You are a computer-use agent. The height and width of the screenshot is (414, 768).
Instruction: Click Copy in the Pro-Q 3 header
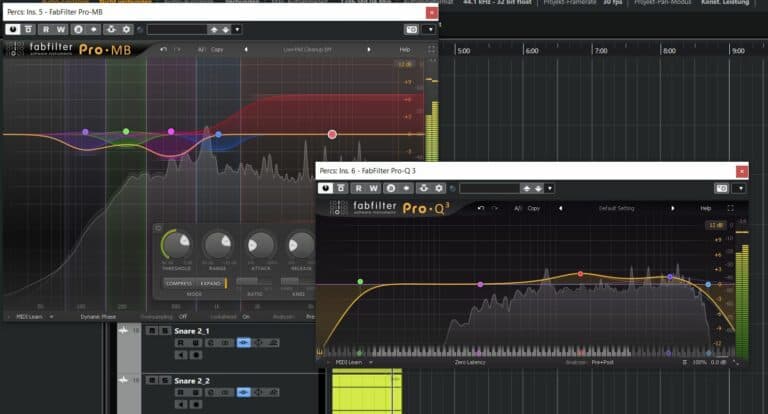click(x=533, y=208)
